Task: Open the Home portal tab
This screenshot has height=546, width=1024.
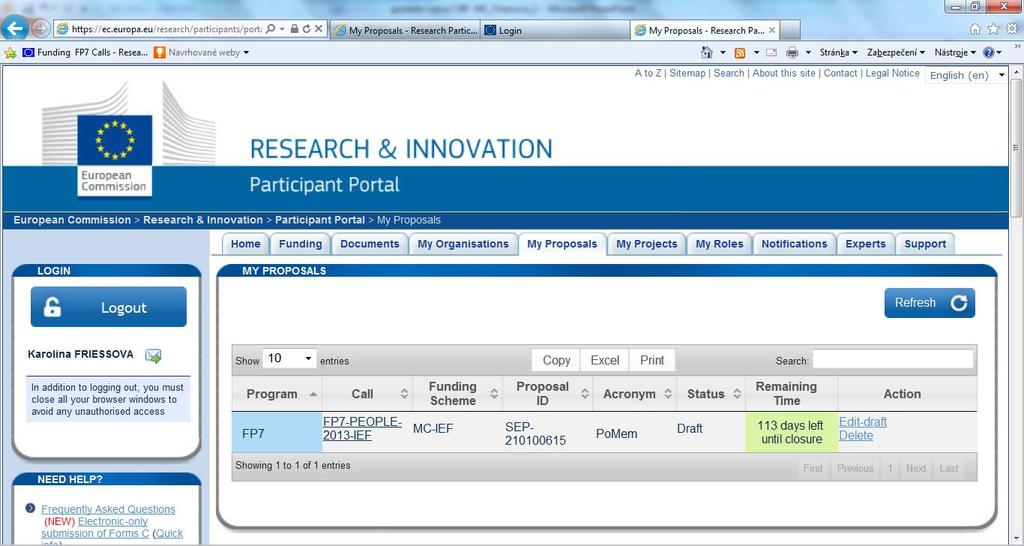Action: (246, 244)
